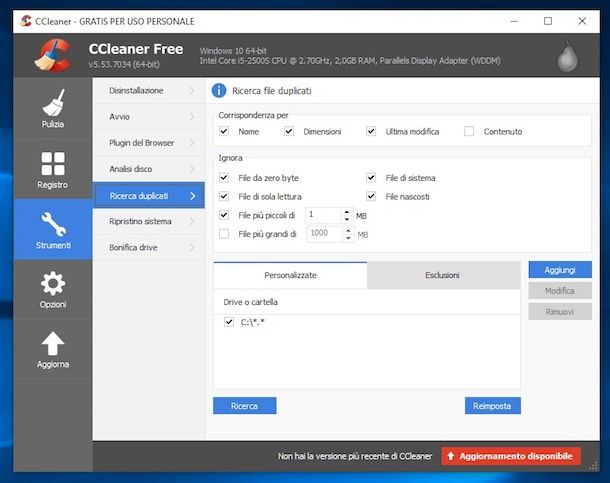
Task: Select Ricerca duplicati tool
Action: pyautogui.click(x=149, y=195)
